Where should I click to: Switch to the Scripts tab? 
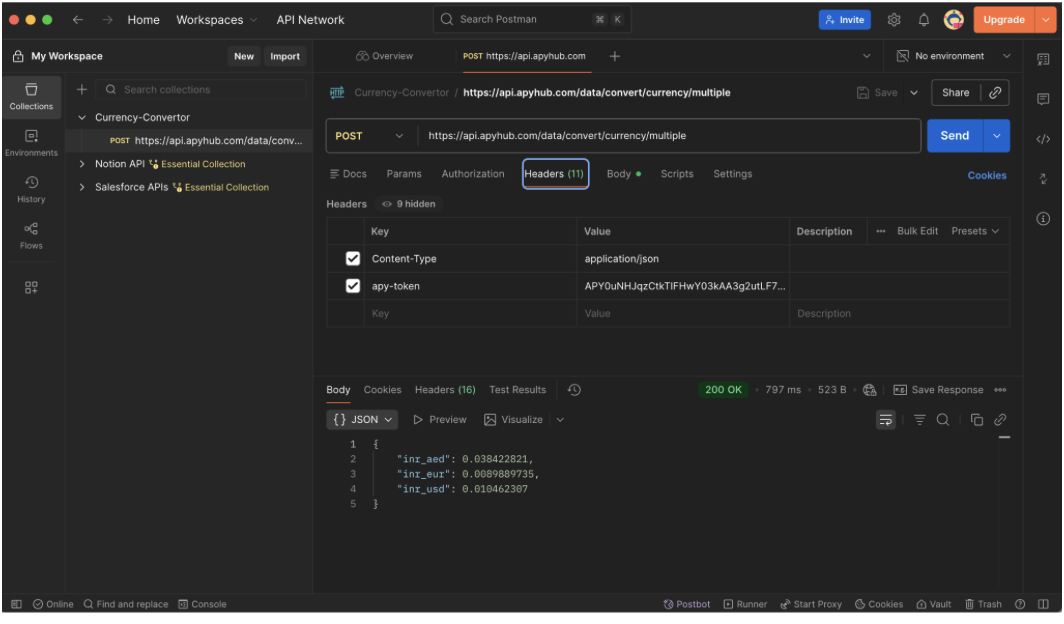pyautogui.click(x=677, y=174)
